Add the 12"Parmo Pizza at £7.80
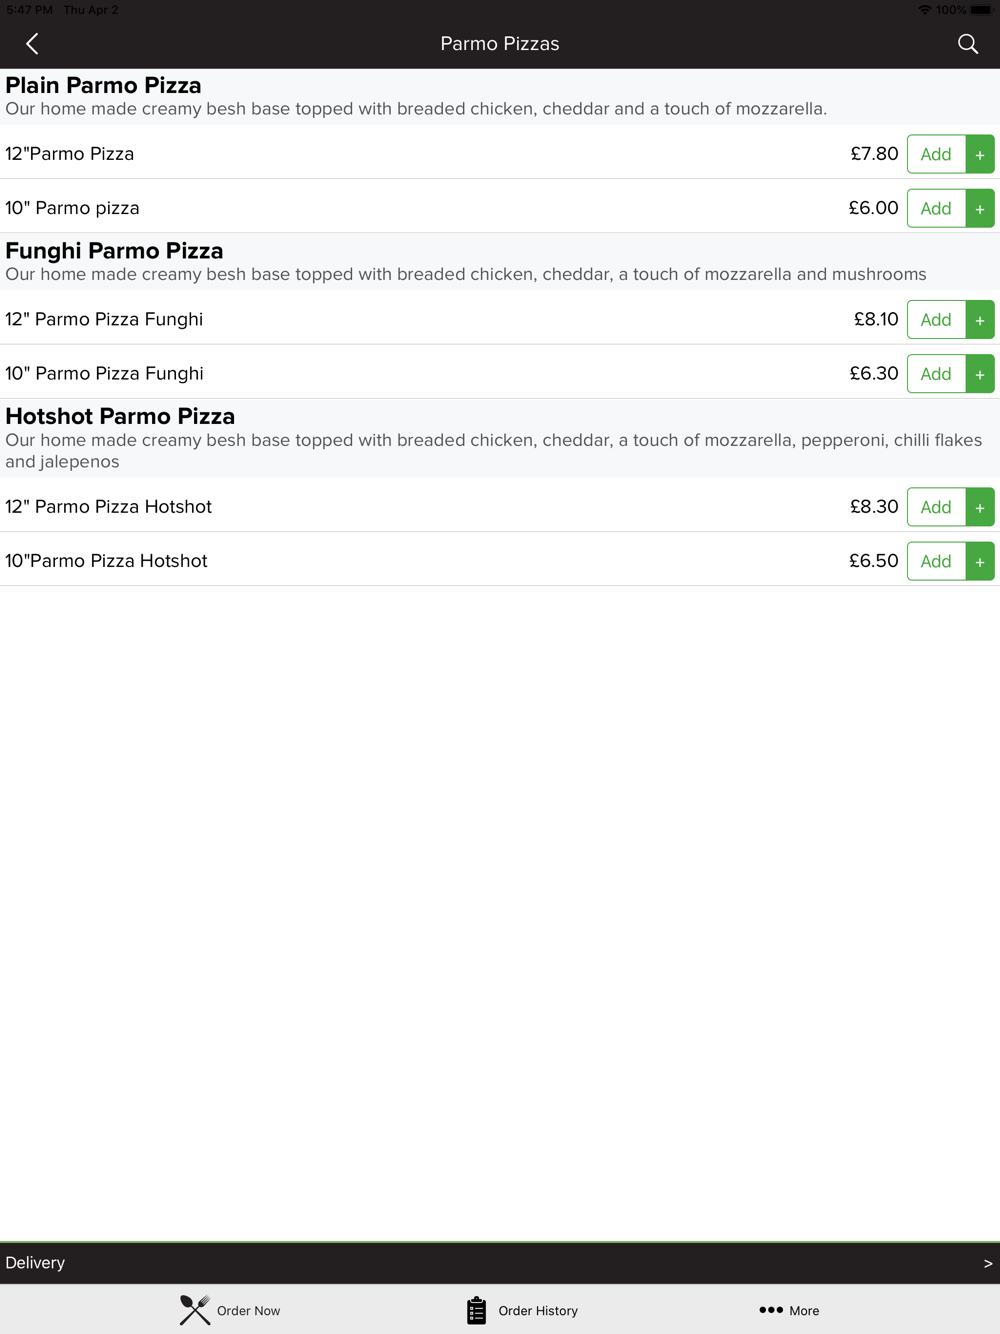The width and height of the screenshot is (1000, 1334). tap(936, 154)
